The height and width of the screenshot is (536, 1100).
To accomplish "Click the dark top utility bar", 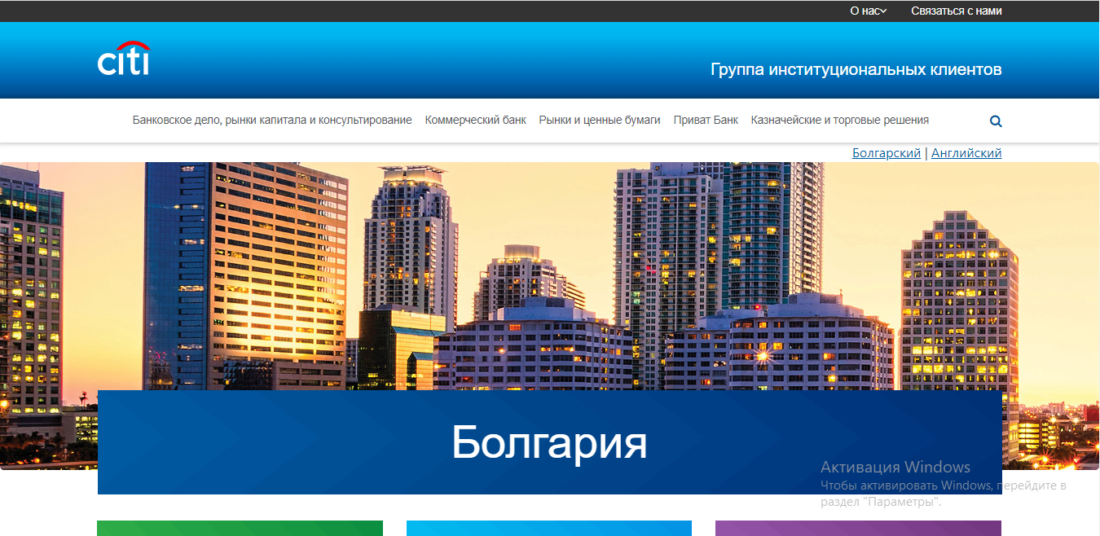I will [x=400, y=11].
